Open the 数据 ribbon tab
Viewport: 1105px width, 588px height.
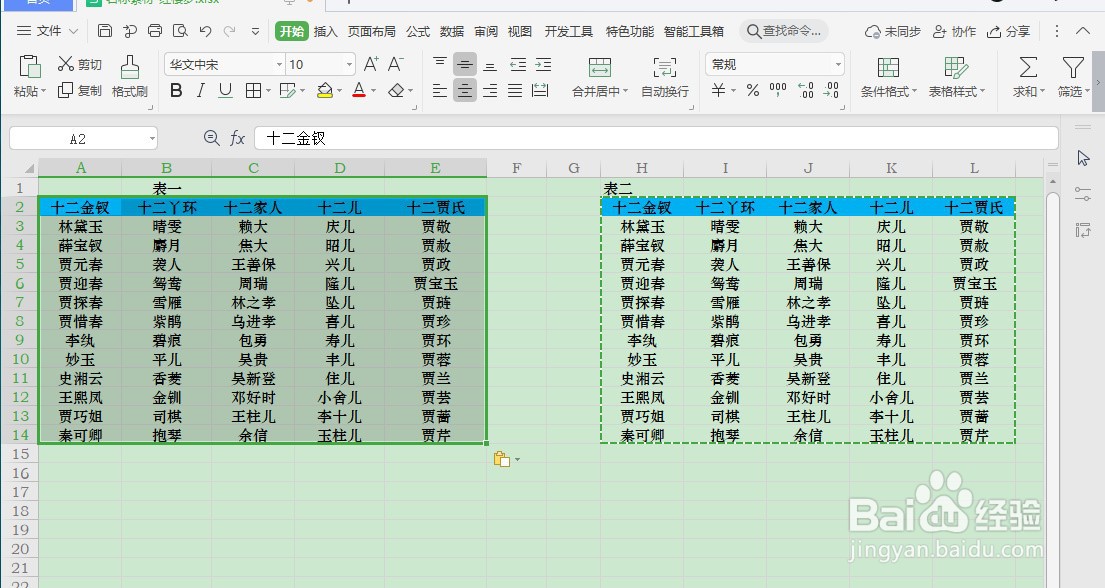point(452,31)
